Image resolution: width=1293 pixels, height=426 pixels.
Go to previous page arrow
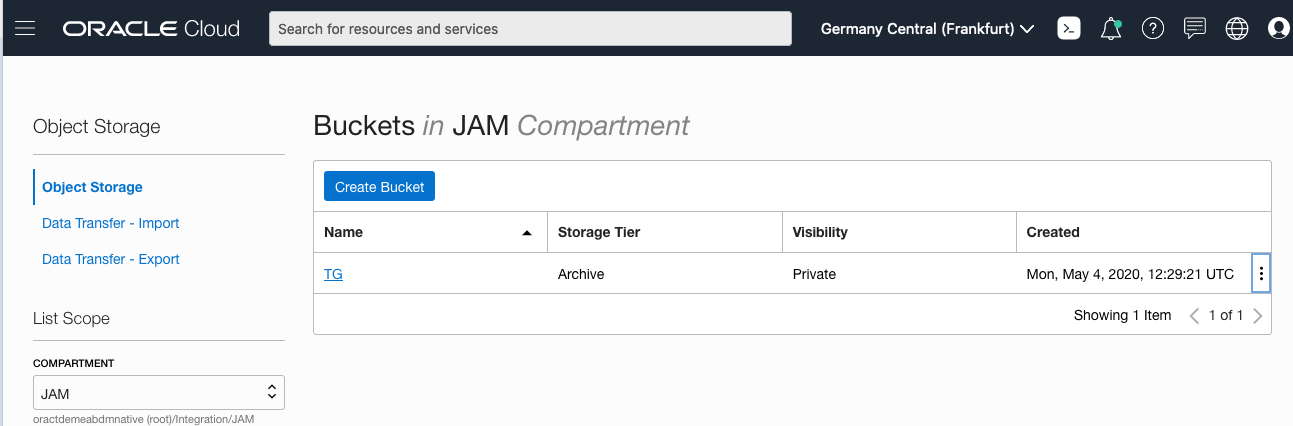(x=1194, y=316)
